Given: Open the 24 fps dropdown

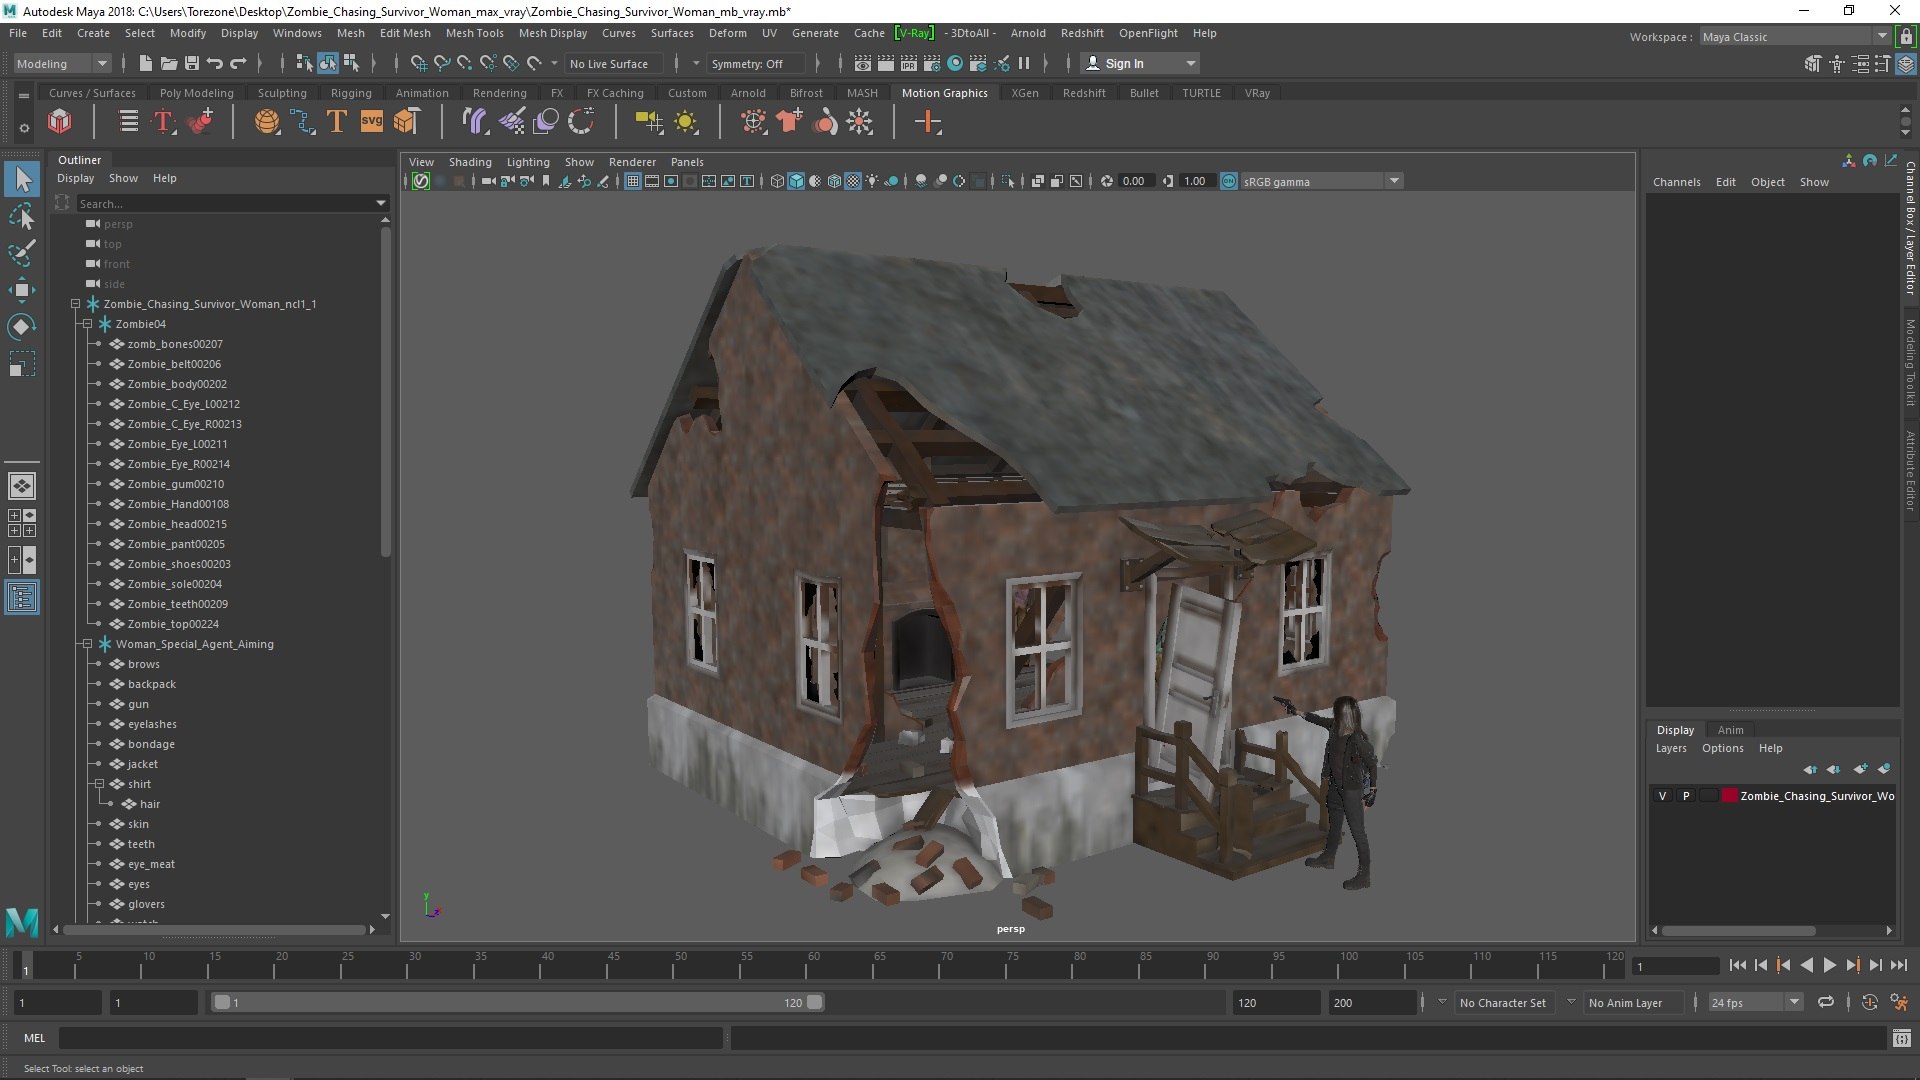Looking at the screenshot, I should click(1794, 1002).
